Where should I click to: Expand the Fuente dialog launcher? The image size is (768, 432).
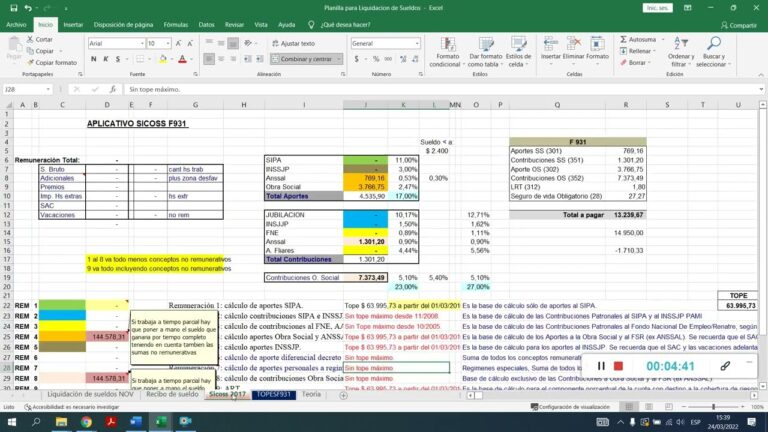195,74
